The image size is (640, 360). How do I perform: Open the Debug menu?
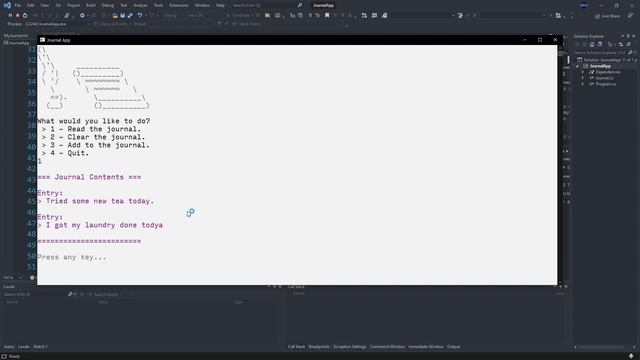point(107,5)
